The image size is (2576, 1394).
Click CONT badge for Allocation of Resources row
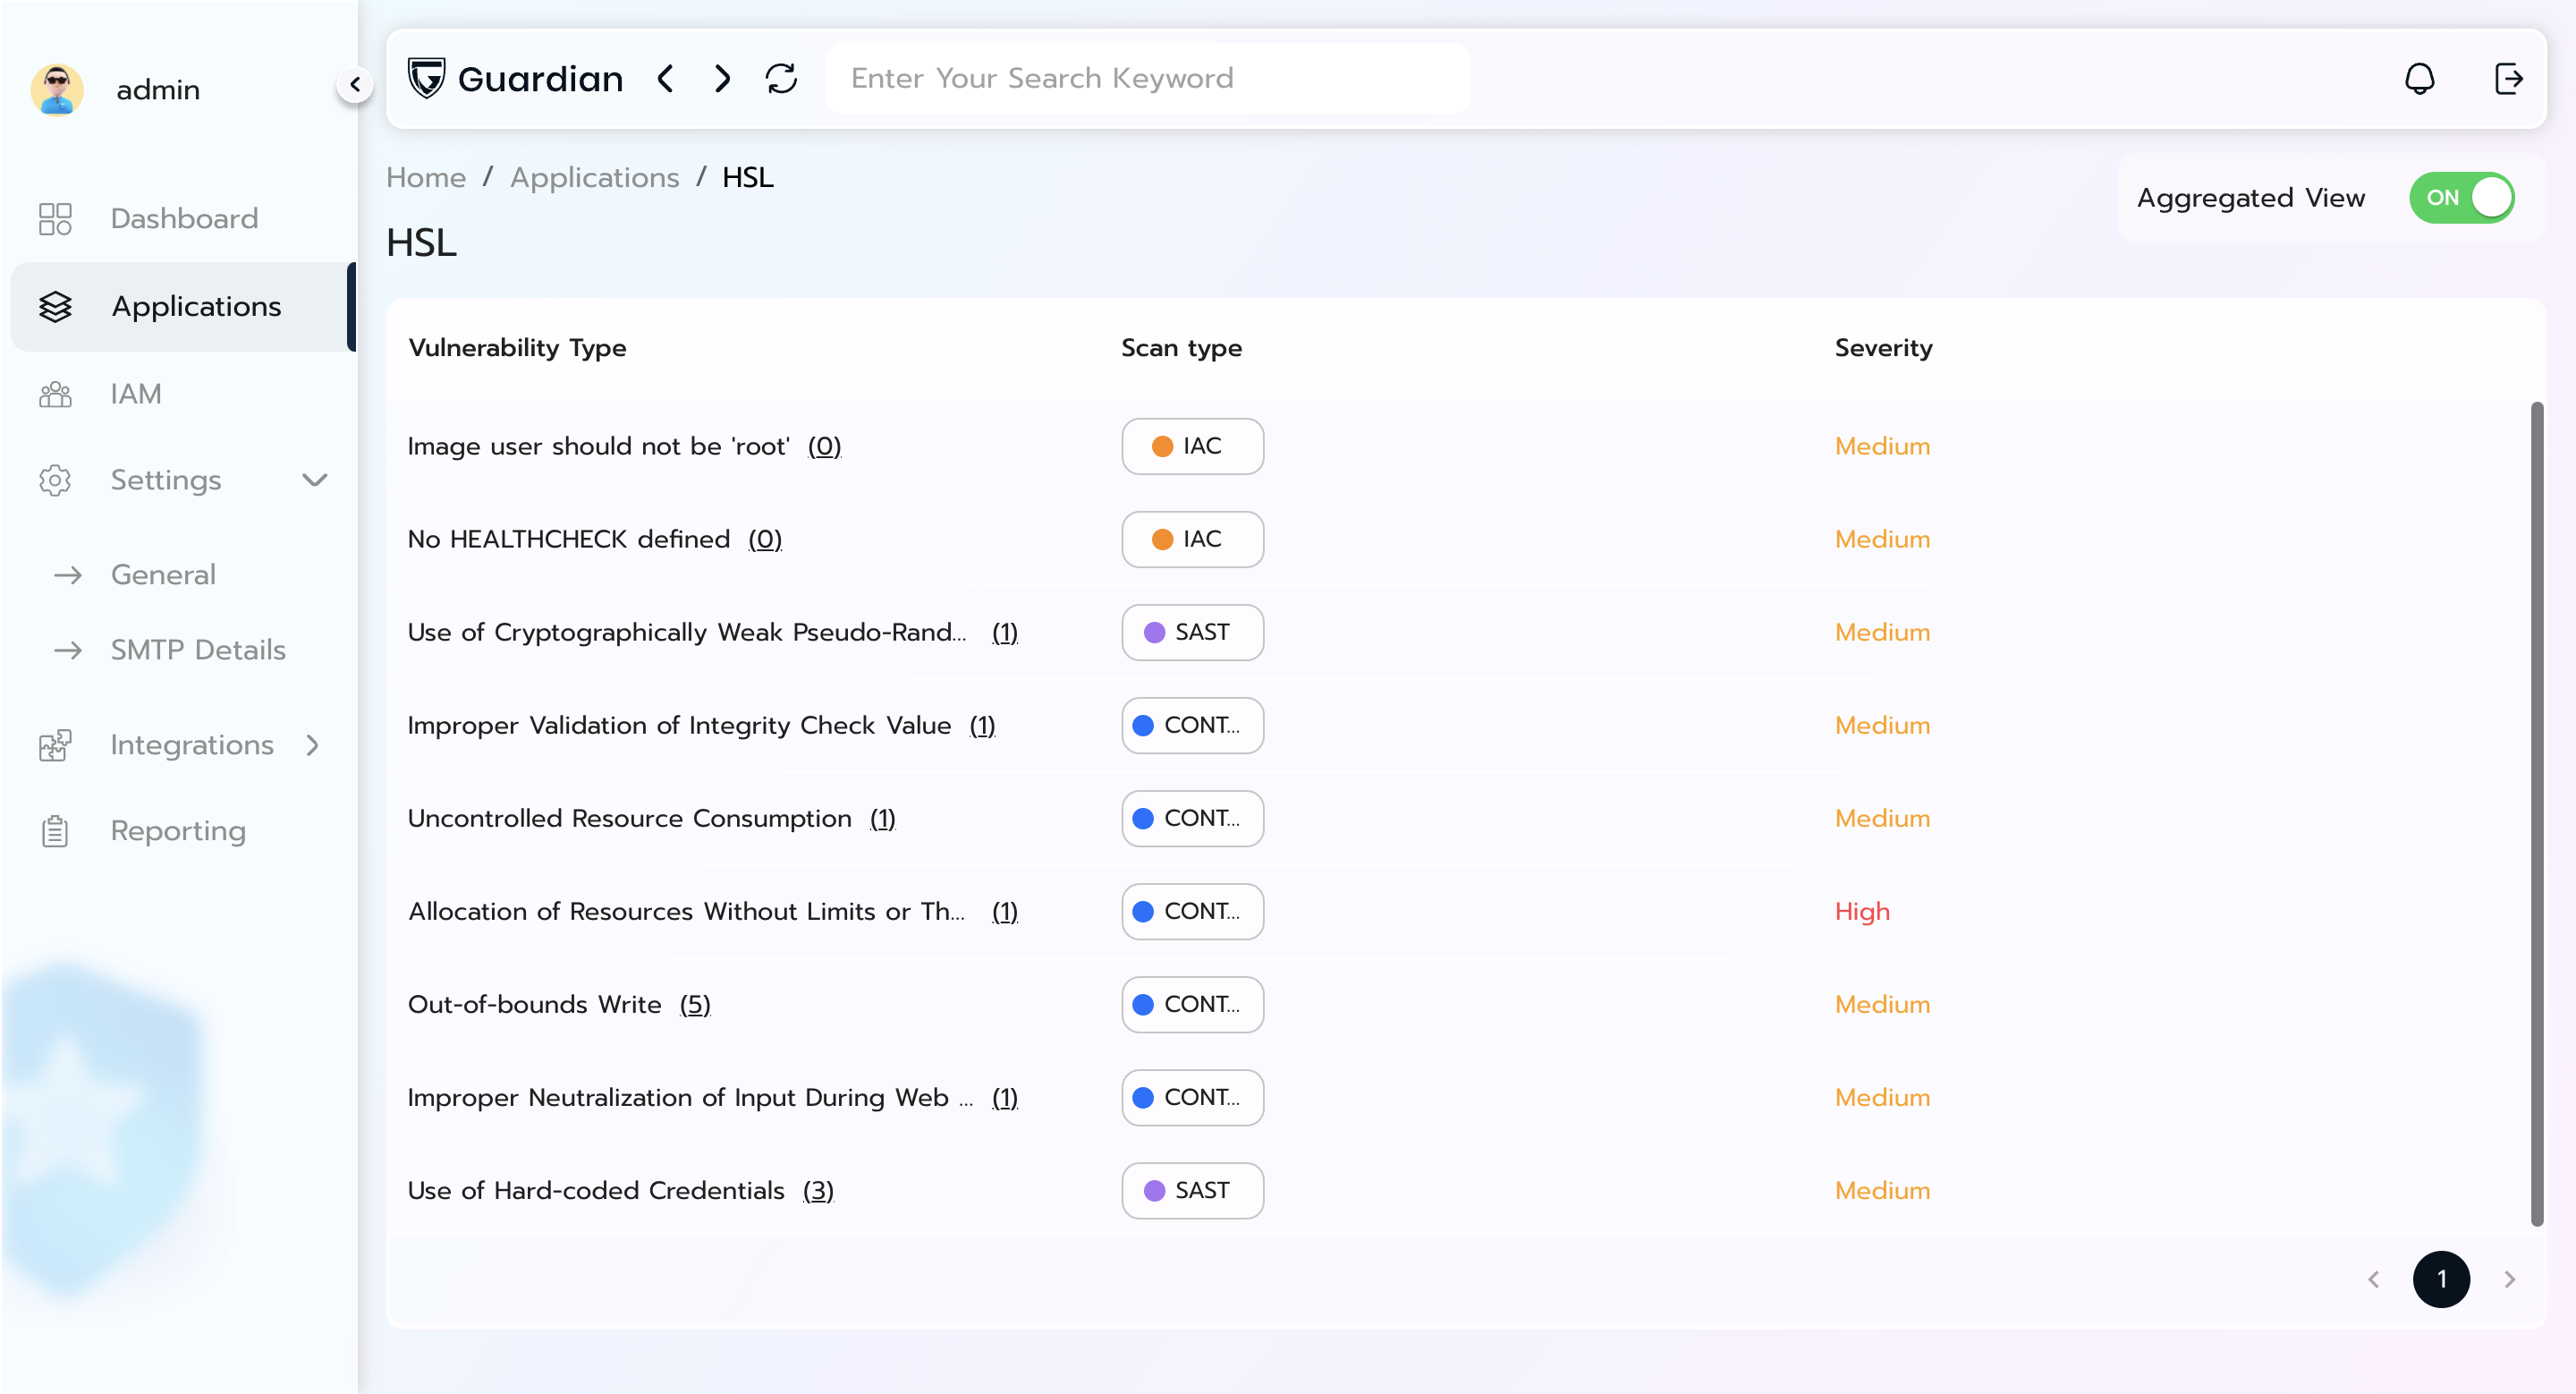tap(1192, 911)
